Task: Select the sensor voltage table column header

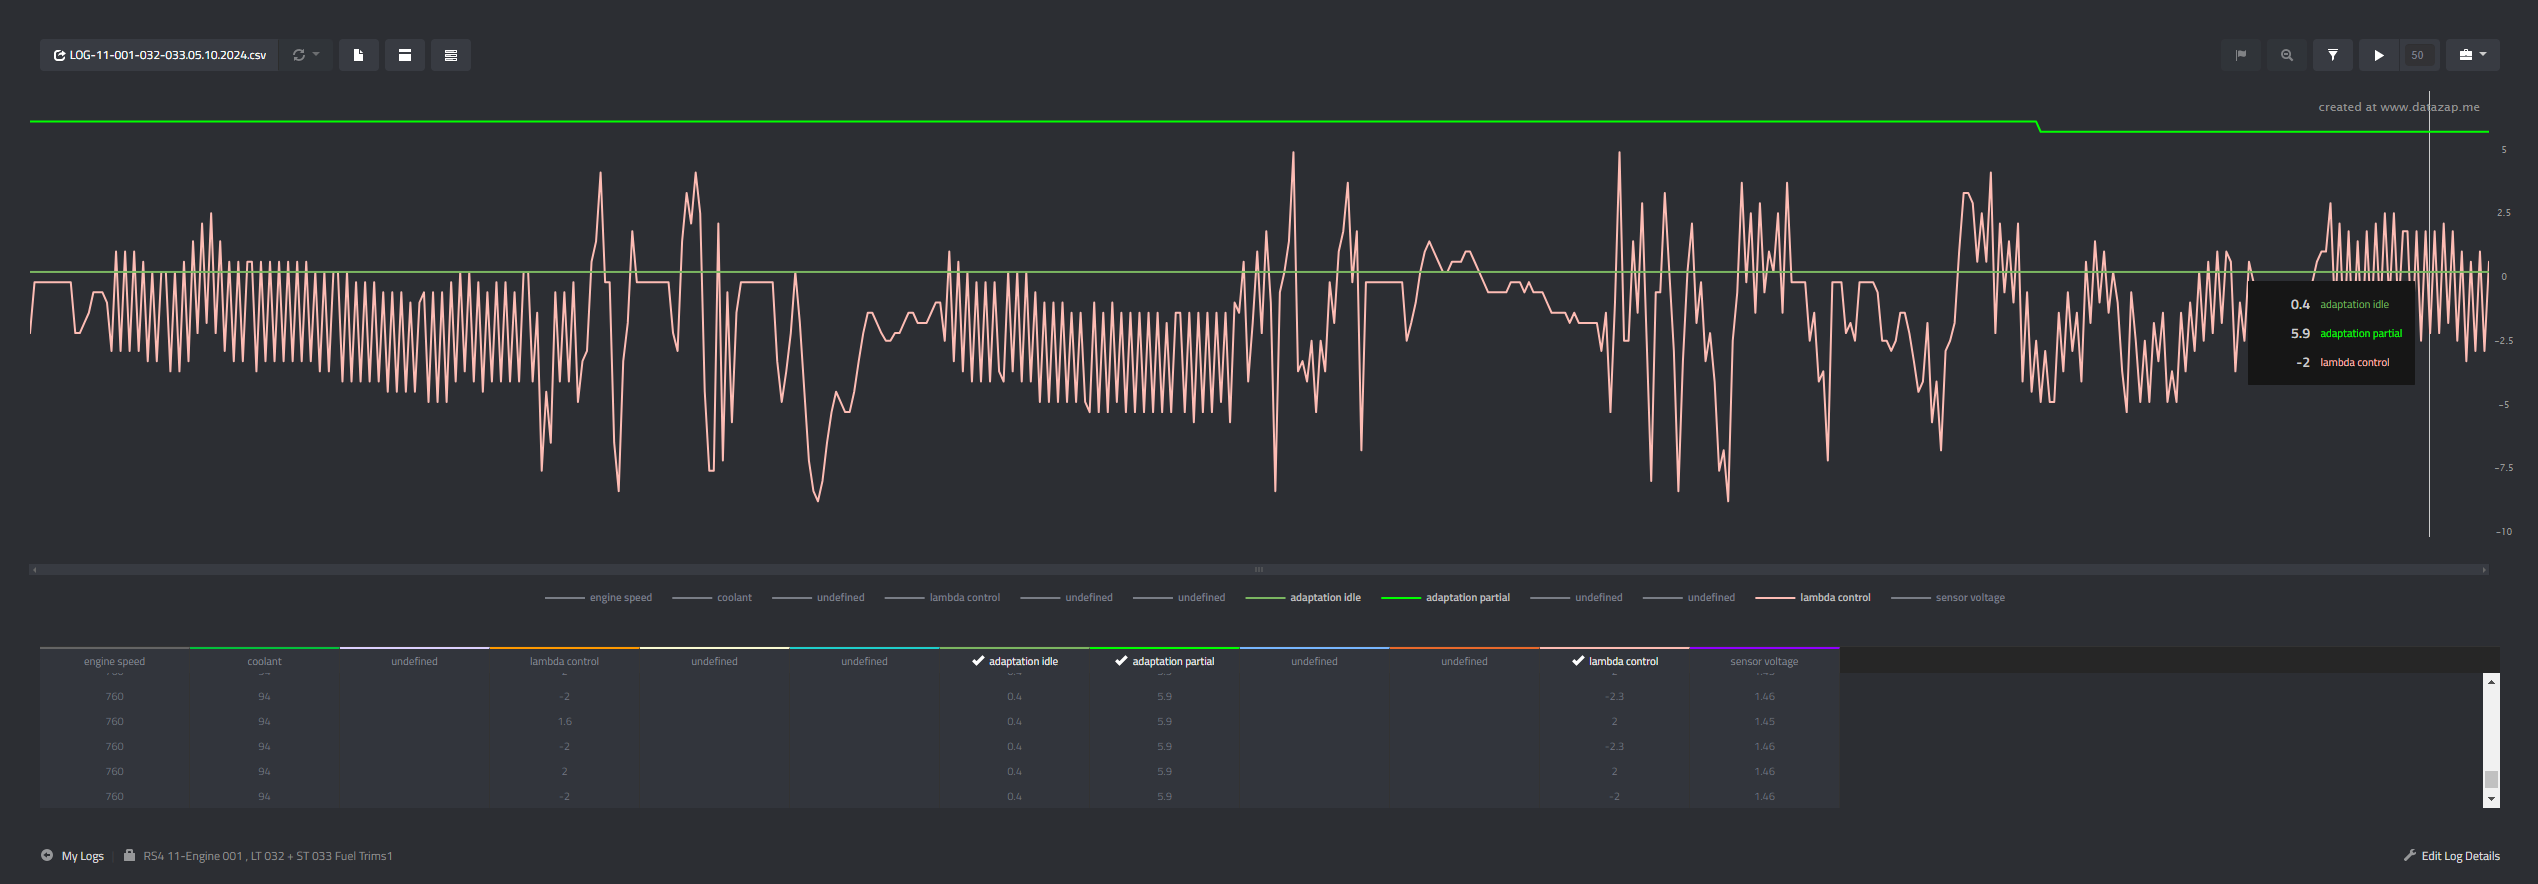Action: [x=1764, y=661]
